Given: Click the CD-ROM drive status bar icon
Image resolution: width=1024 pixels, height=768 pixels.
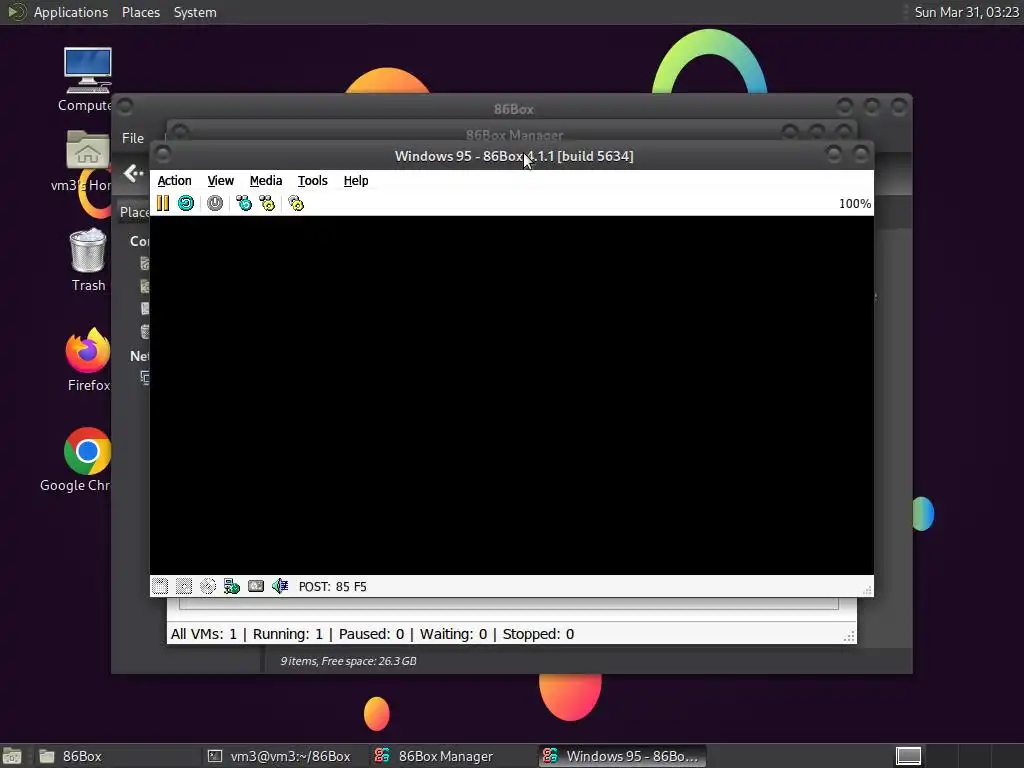Looking at the screenshot, I should pyautogui.click(x=208, y=586).
